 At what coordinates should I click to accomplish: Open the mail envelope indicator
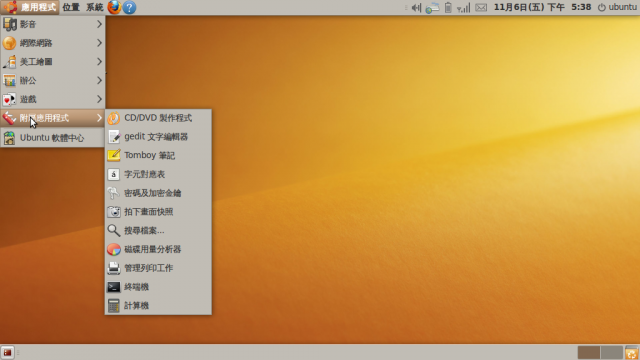(481, 7)
